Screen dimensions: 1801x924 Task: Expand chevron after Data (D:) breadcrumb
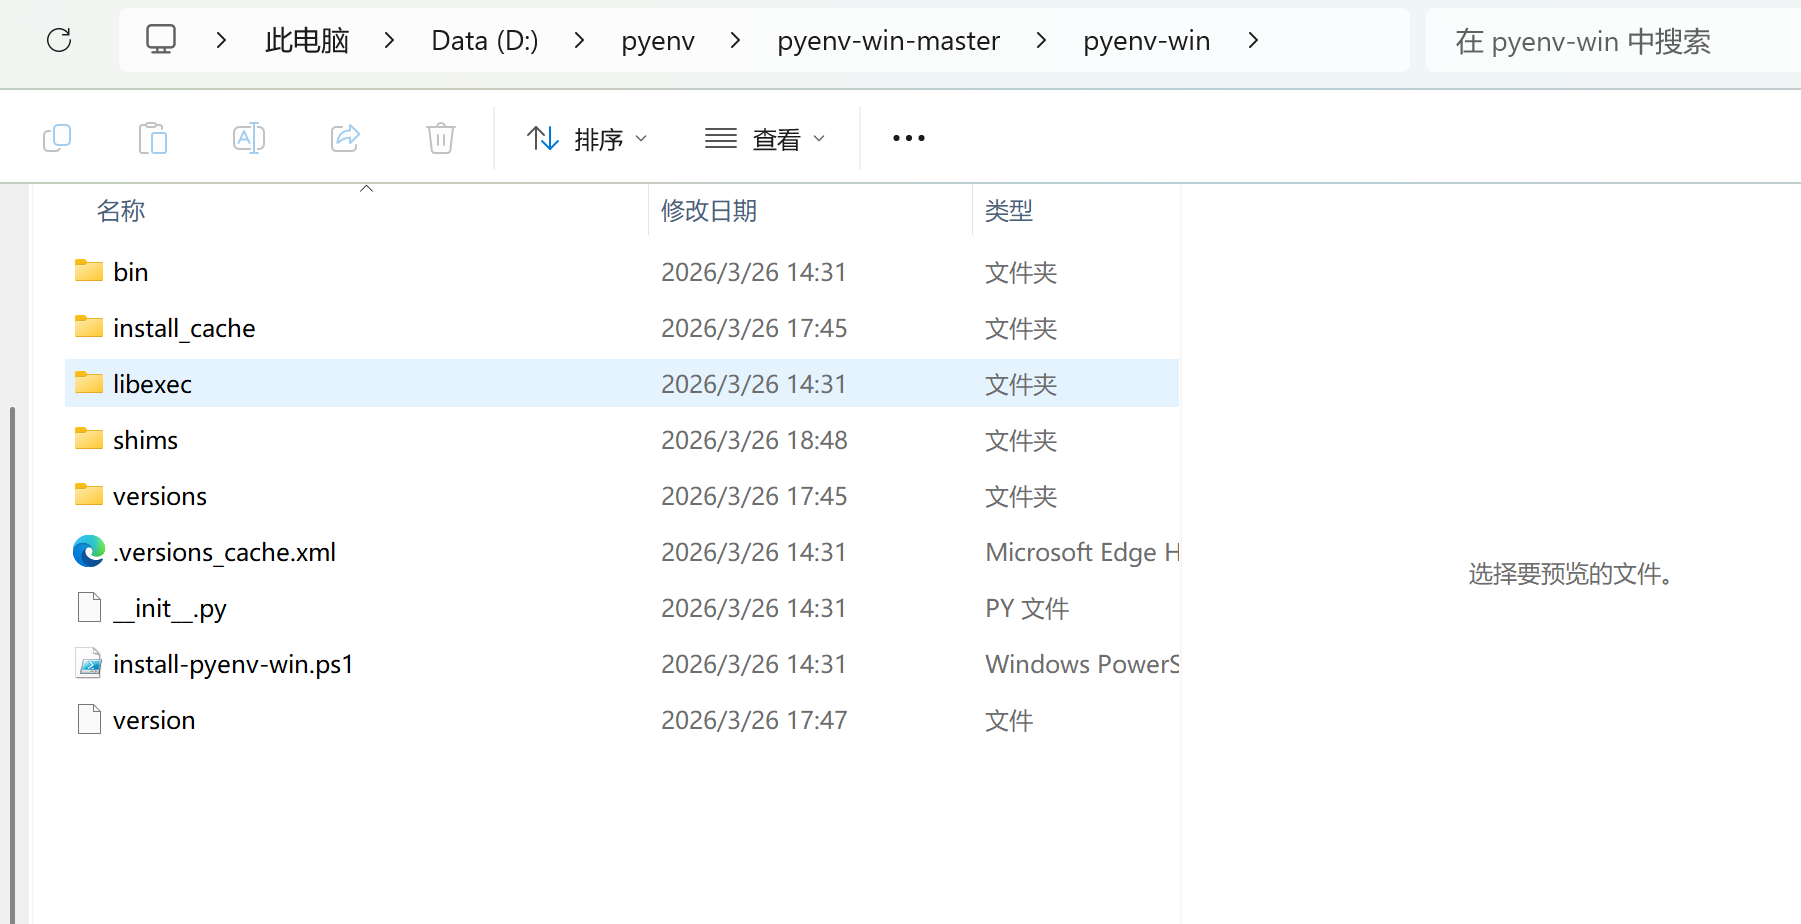579,40
